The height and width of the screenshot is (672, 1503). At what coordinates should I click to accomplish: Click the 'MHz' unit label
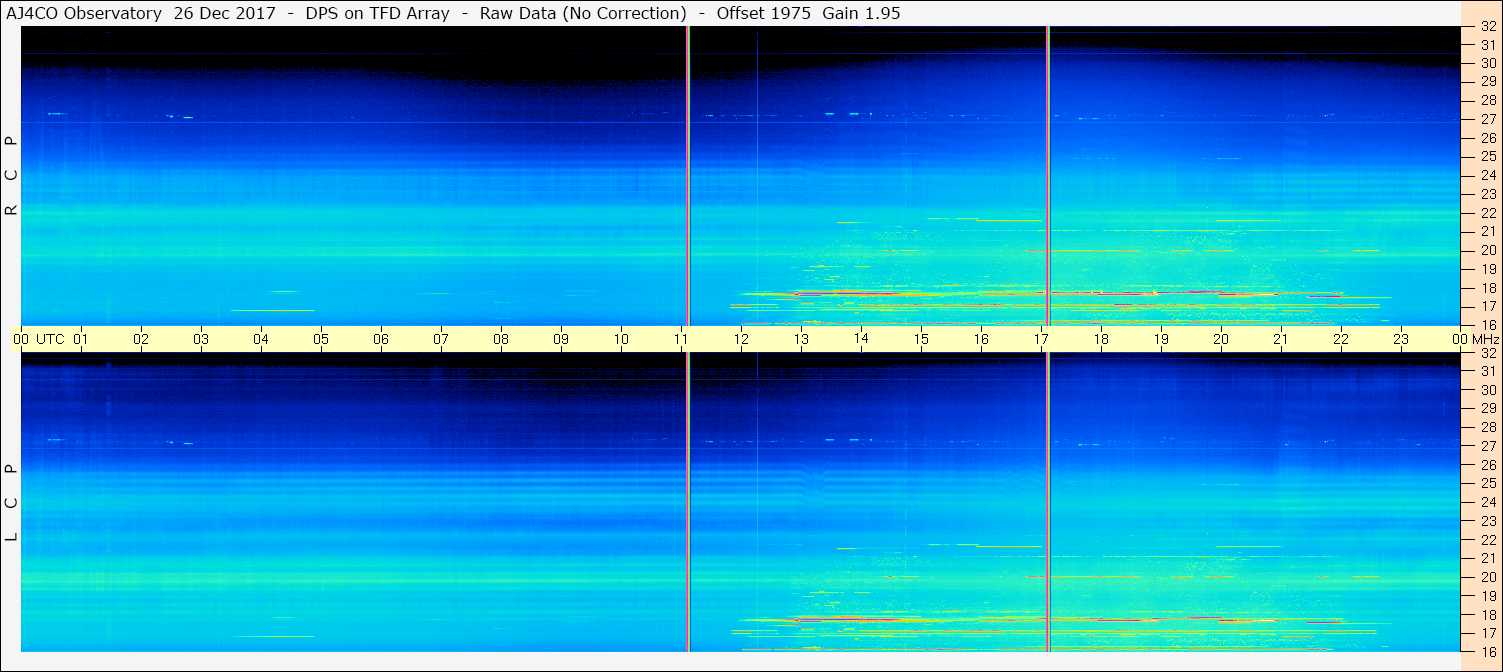point(1486,339)
